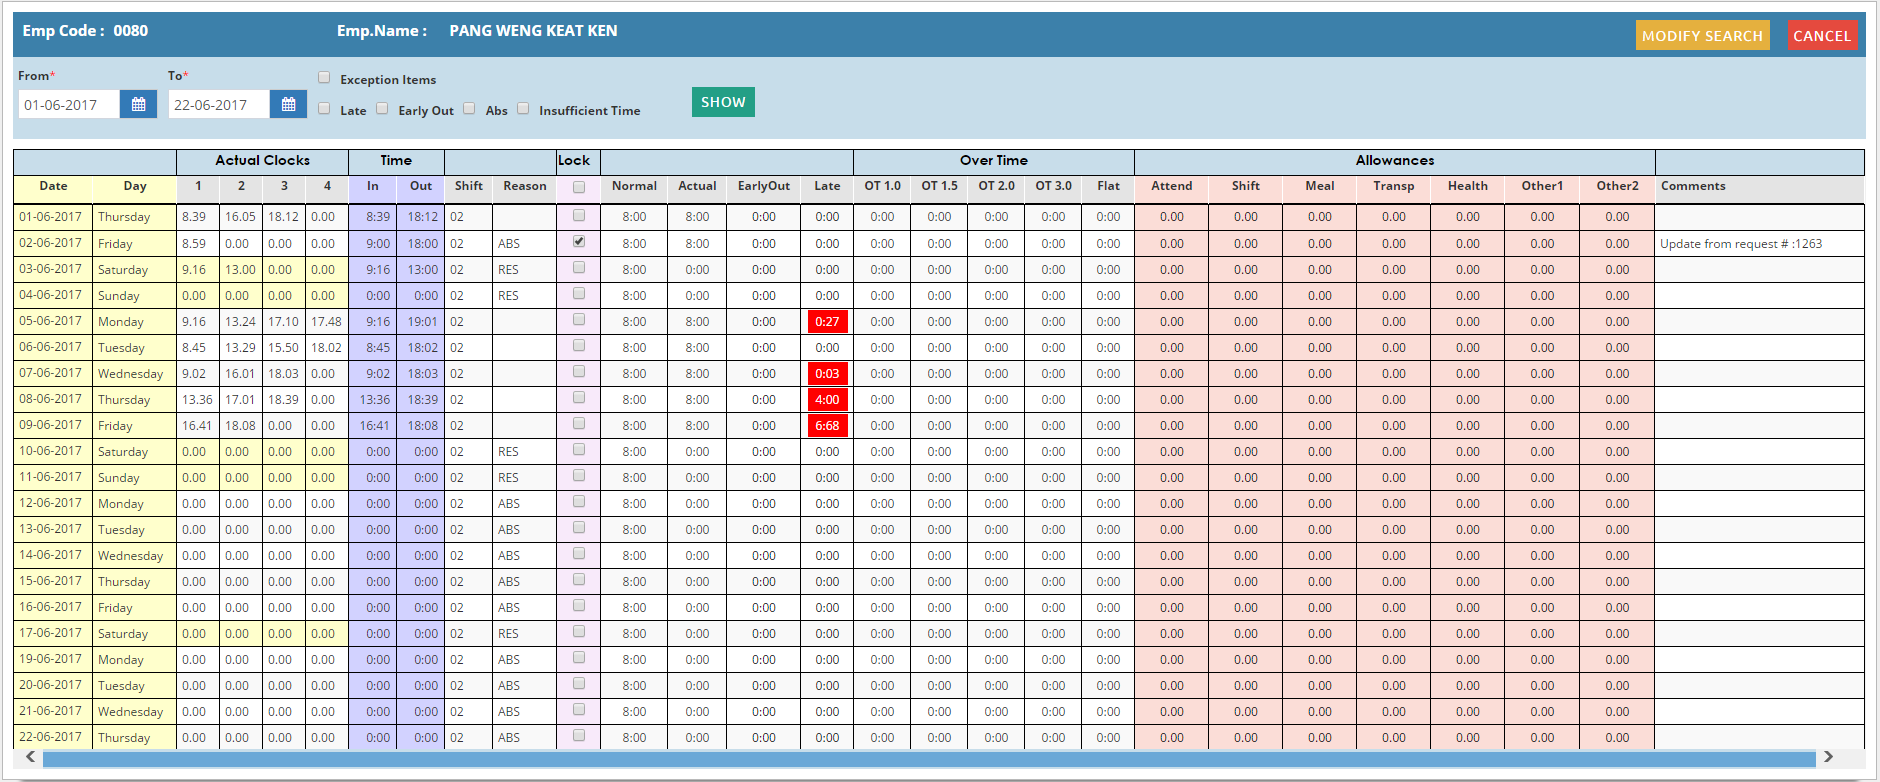Screen dimensions: 1880x782
Task: Click the horizontal scrollbar track
Action: click(x=928, y=759)
